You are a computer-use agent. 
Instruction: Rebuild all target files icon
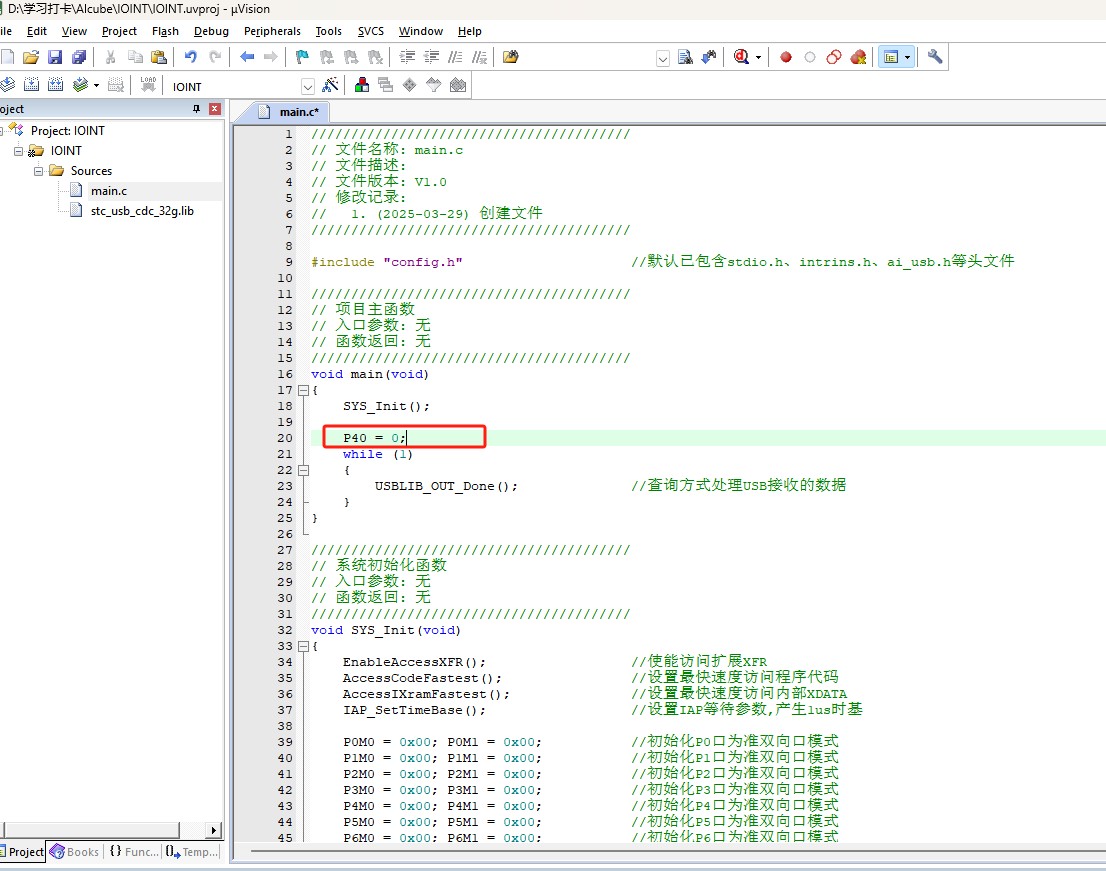click(x=55, y=85)
